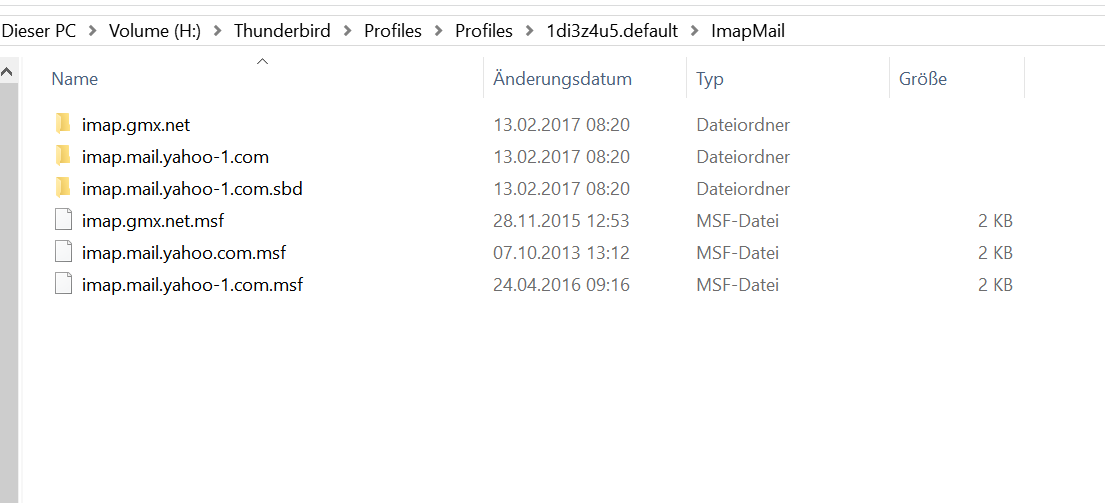Click the imap.mail.yahoo.com.msf file icon
The height and width of the screenshot is (503, 1105).
63,253
